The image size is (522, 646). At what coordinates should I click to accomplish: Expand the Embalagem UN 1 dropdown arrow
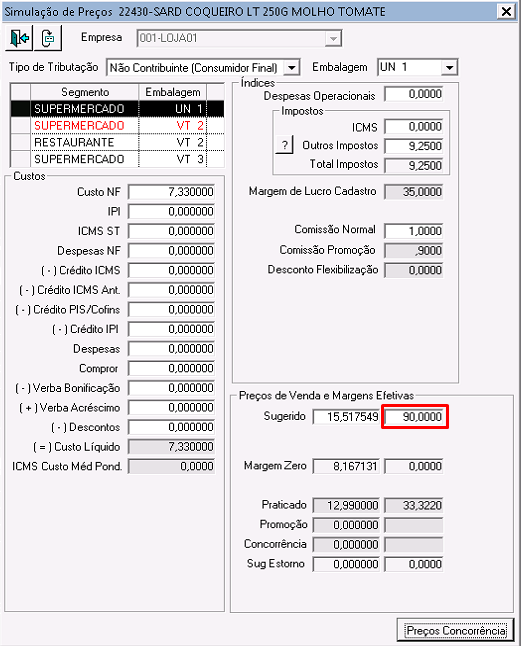point(449,67)
